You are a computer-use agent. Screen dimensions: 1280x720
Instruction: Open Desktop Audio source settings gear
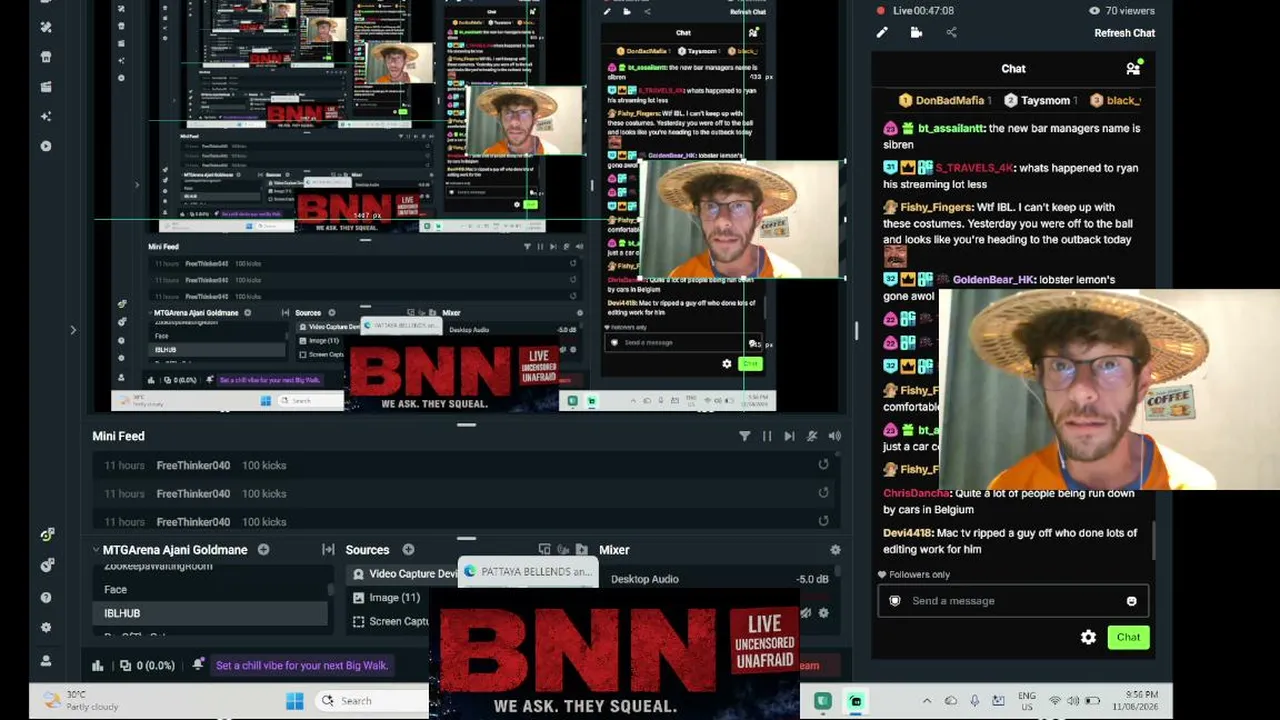824,613
